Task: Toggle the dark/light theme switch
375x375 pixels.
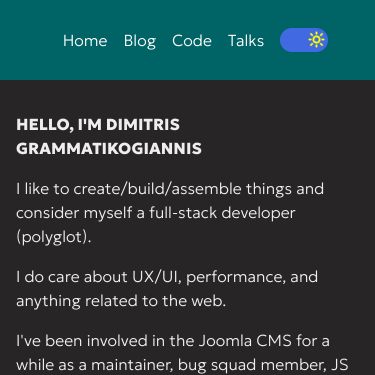Action: [x=304, y=40]
